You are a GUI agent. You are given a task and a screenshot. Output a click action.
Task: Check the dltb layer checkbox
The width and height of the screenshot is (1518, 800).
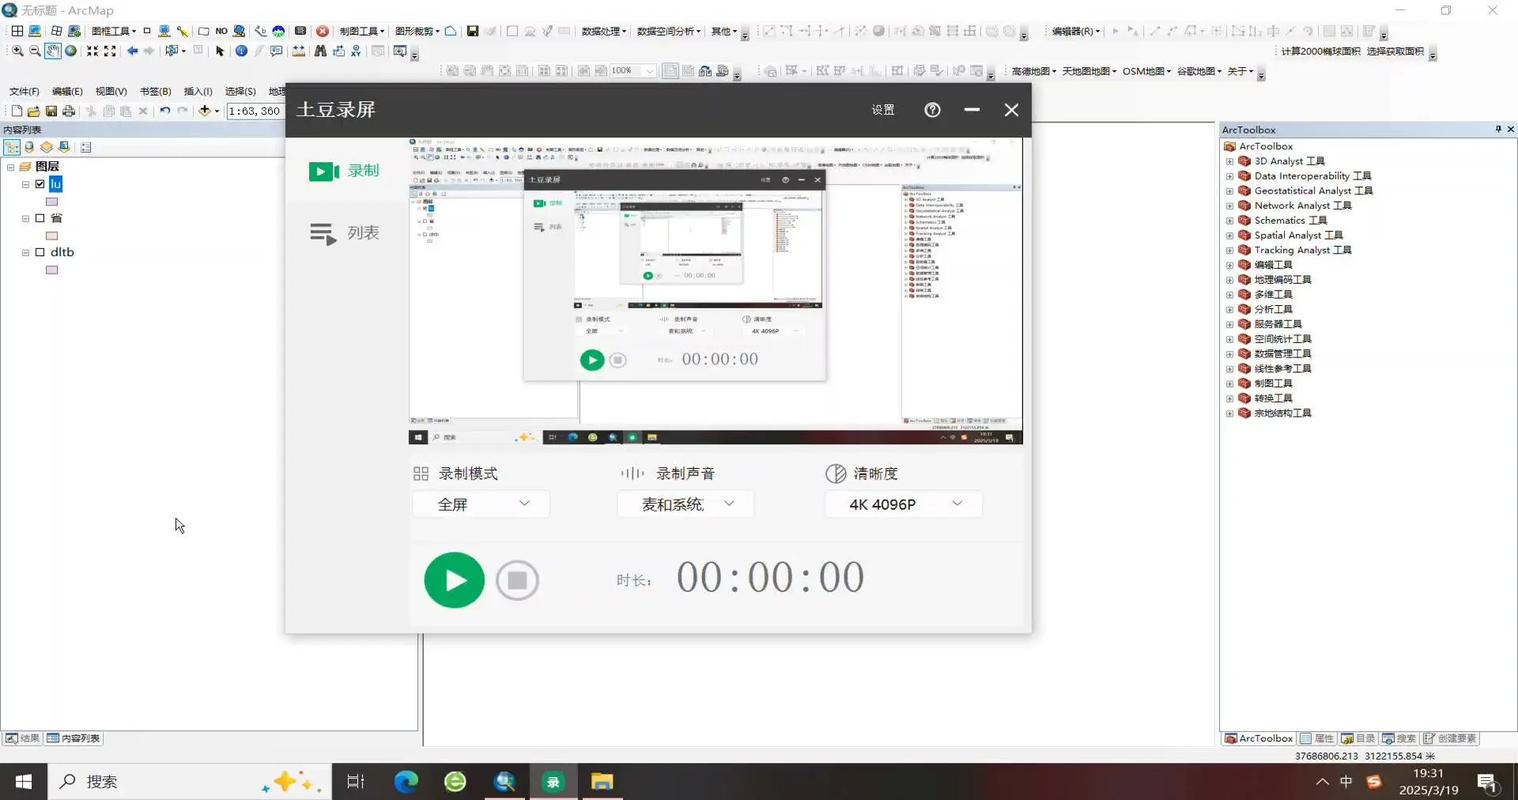(x=39, y=252)
